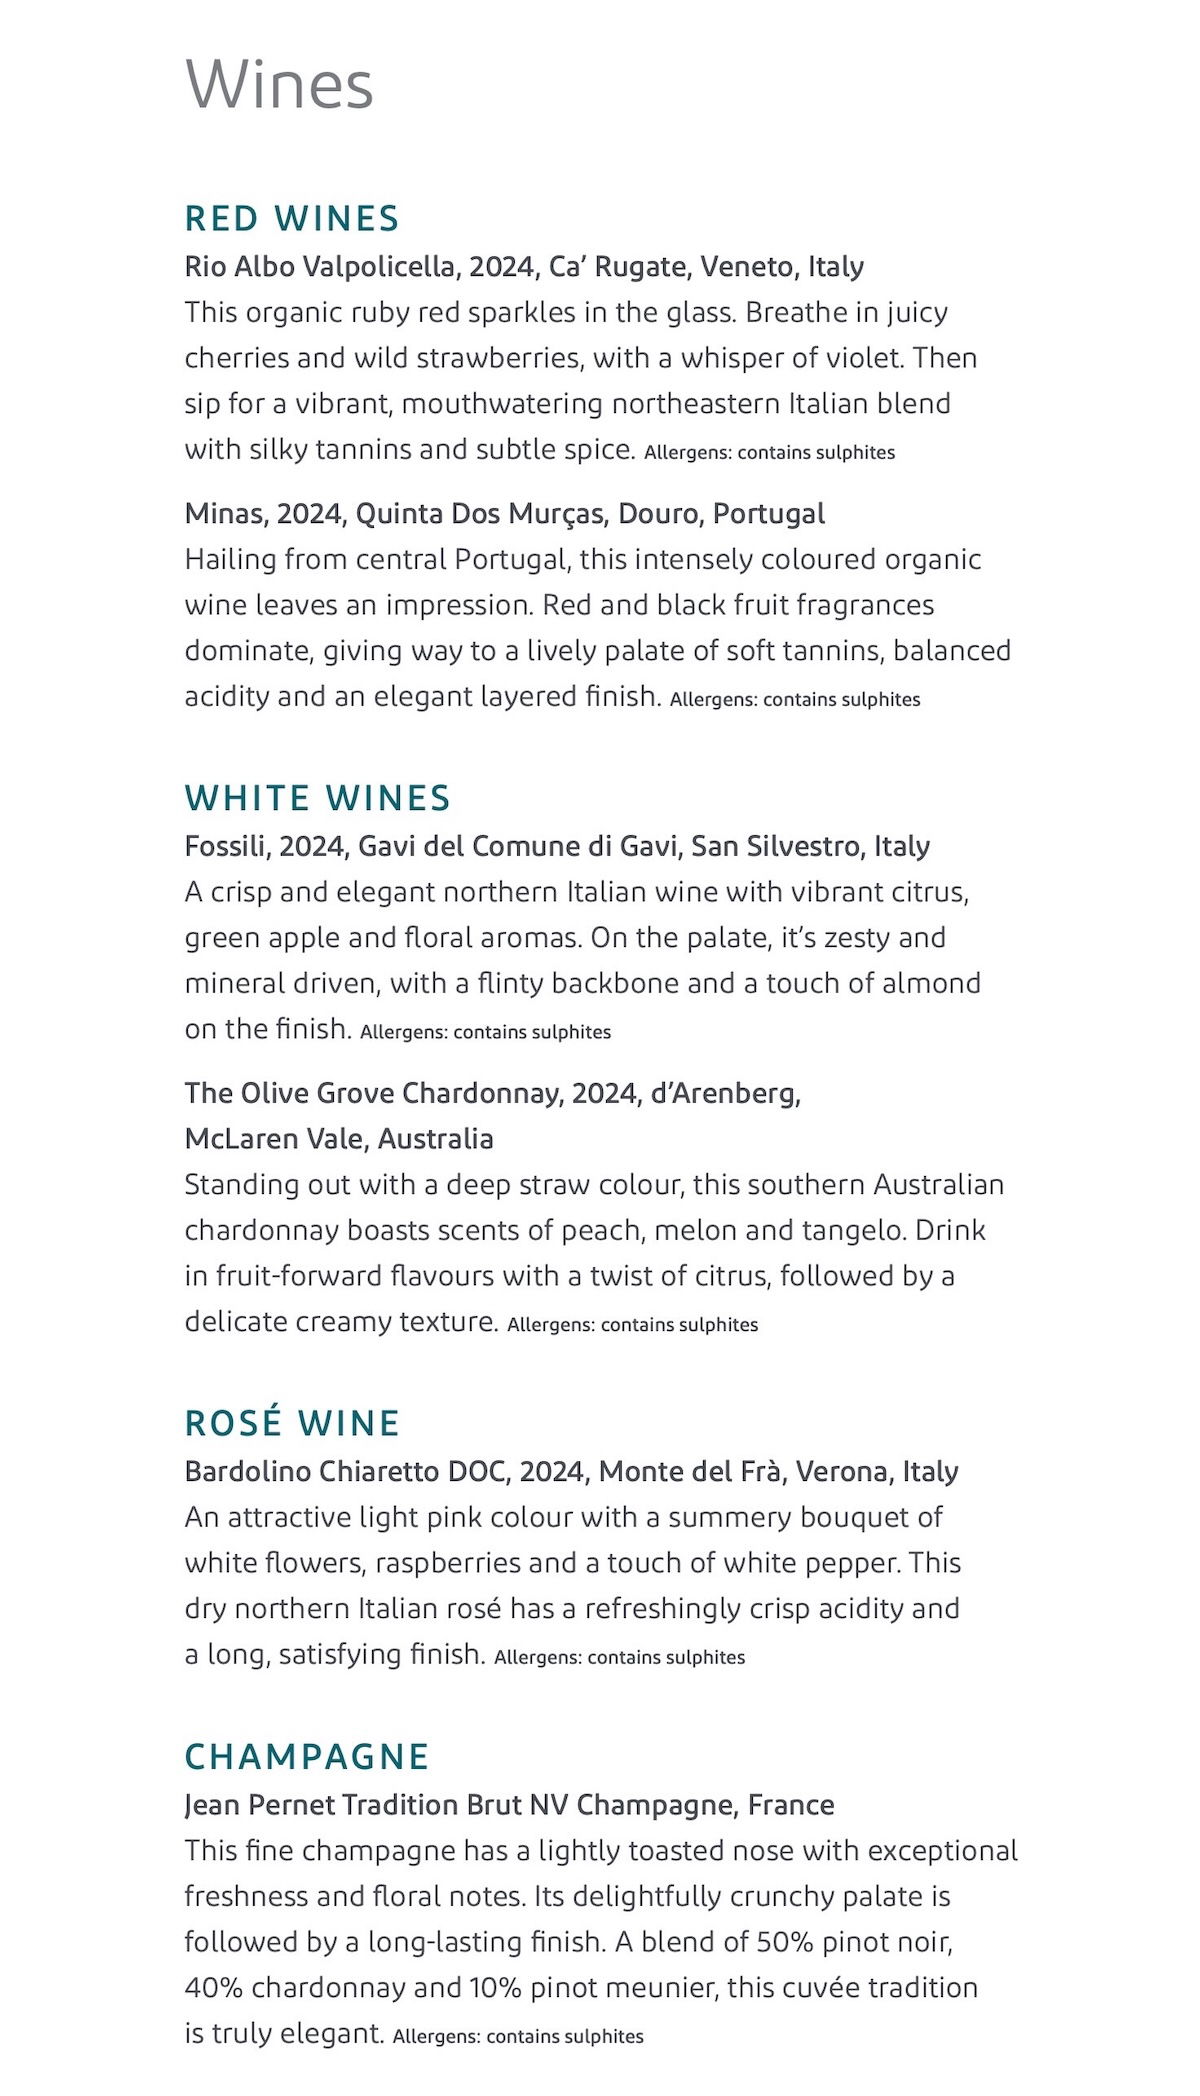The width and height of the screenshot is (1200, 2096).
Task: Click the allergens note under Champagne description
Action: click(x=518, y=2037)
